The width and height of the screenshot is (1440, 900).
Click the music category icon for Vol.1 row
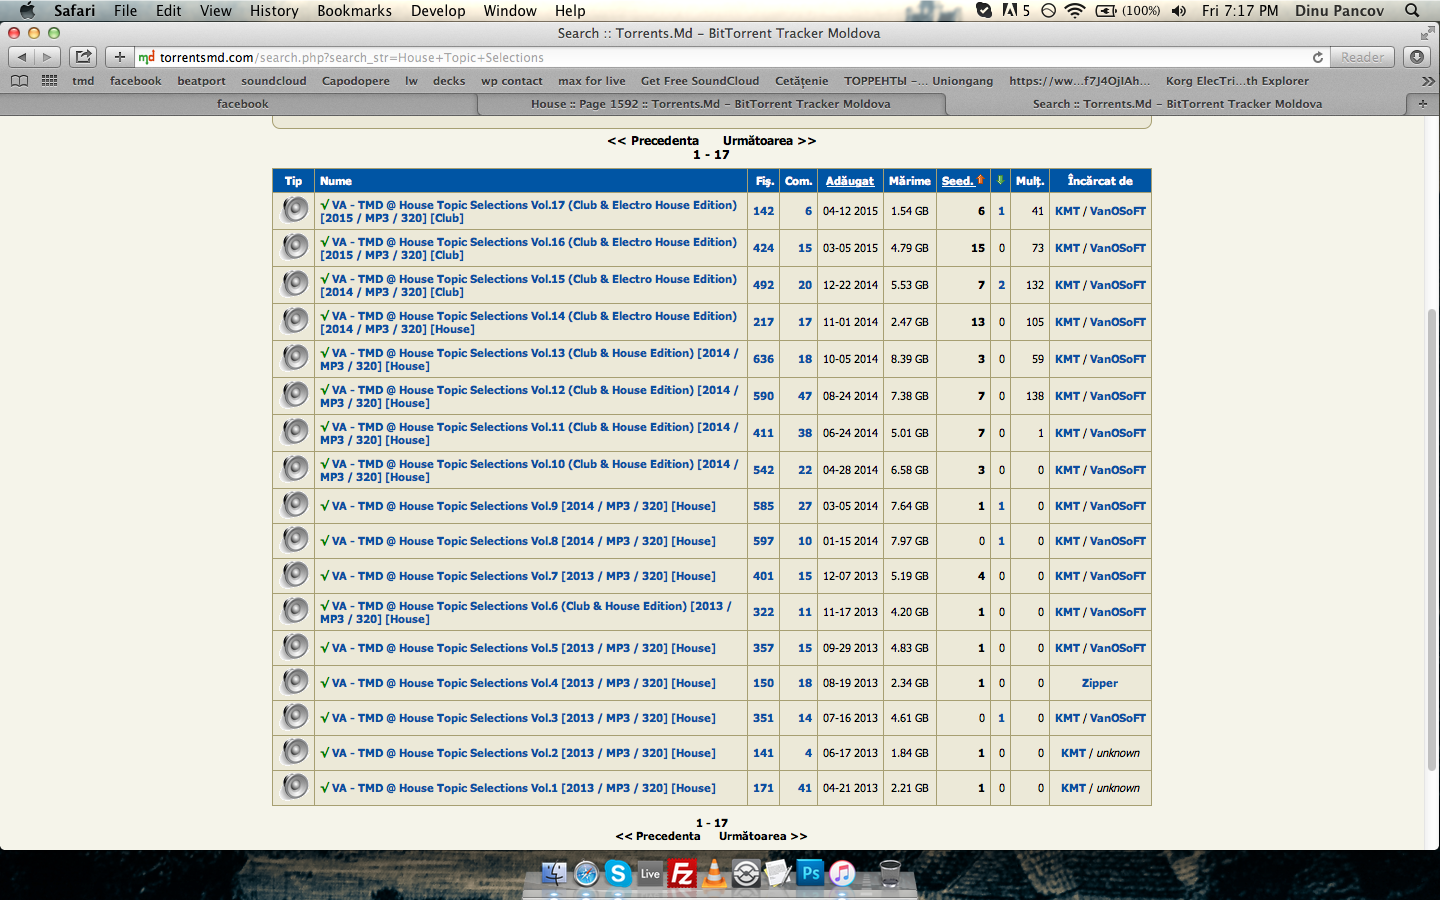[294, 787]
